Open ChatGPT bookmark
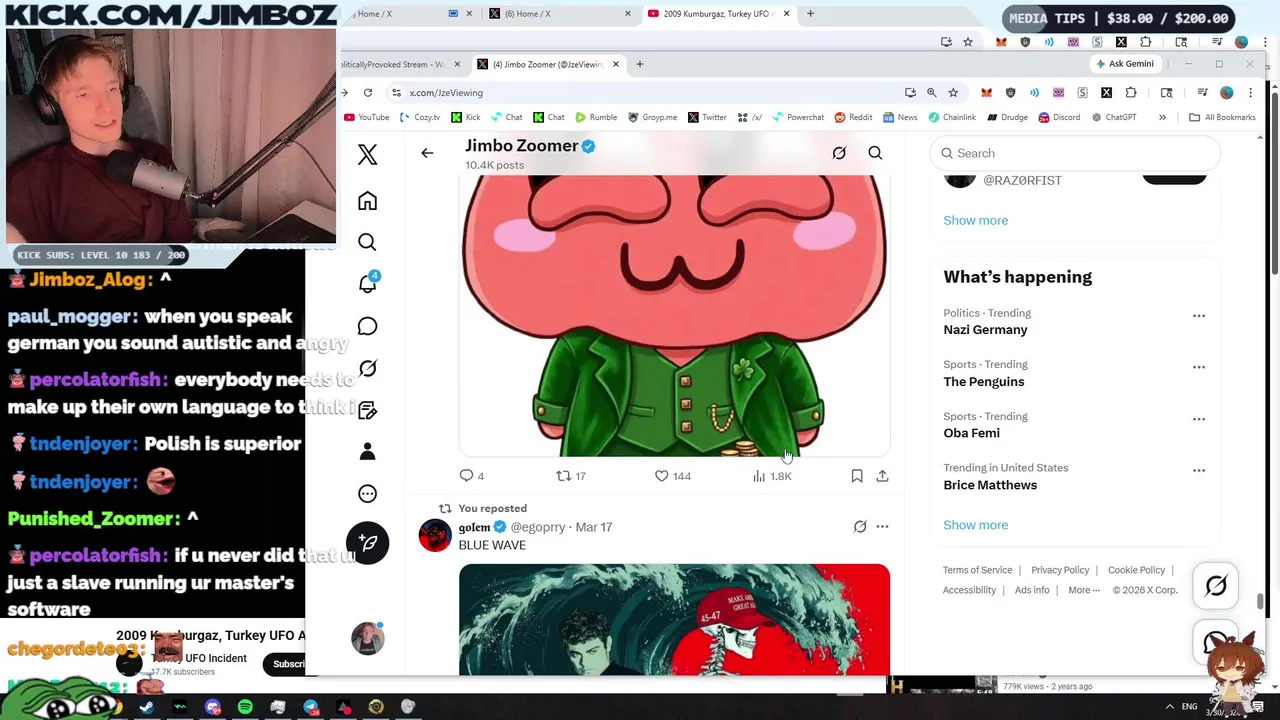This screenshot has height=720, width=1280. tap(1115, 117)
